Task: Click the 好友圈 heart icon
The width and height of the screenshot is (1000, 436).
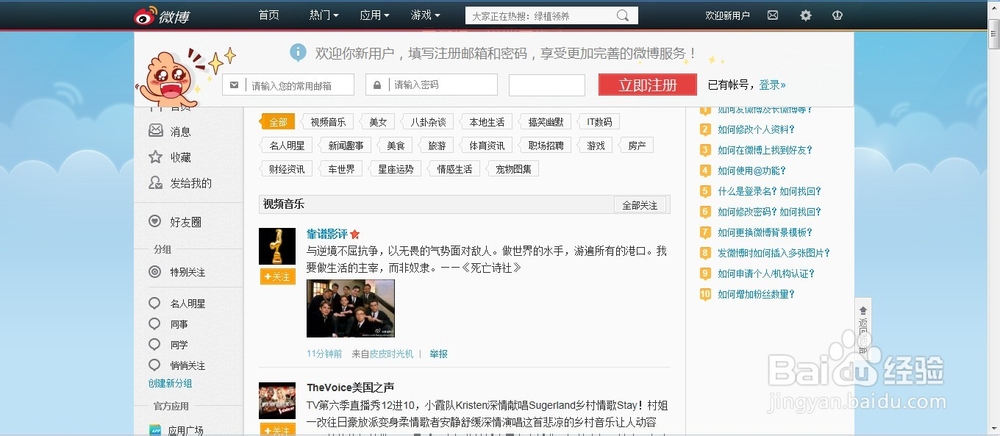Action: point(154,221)
